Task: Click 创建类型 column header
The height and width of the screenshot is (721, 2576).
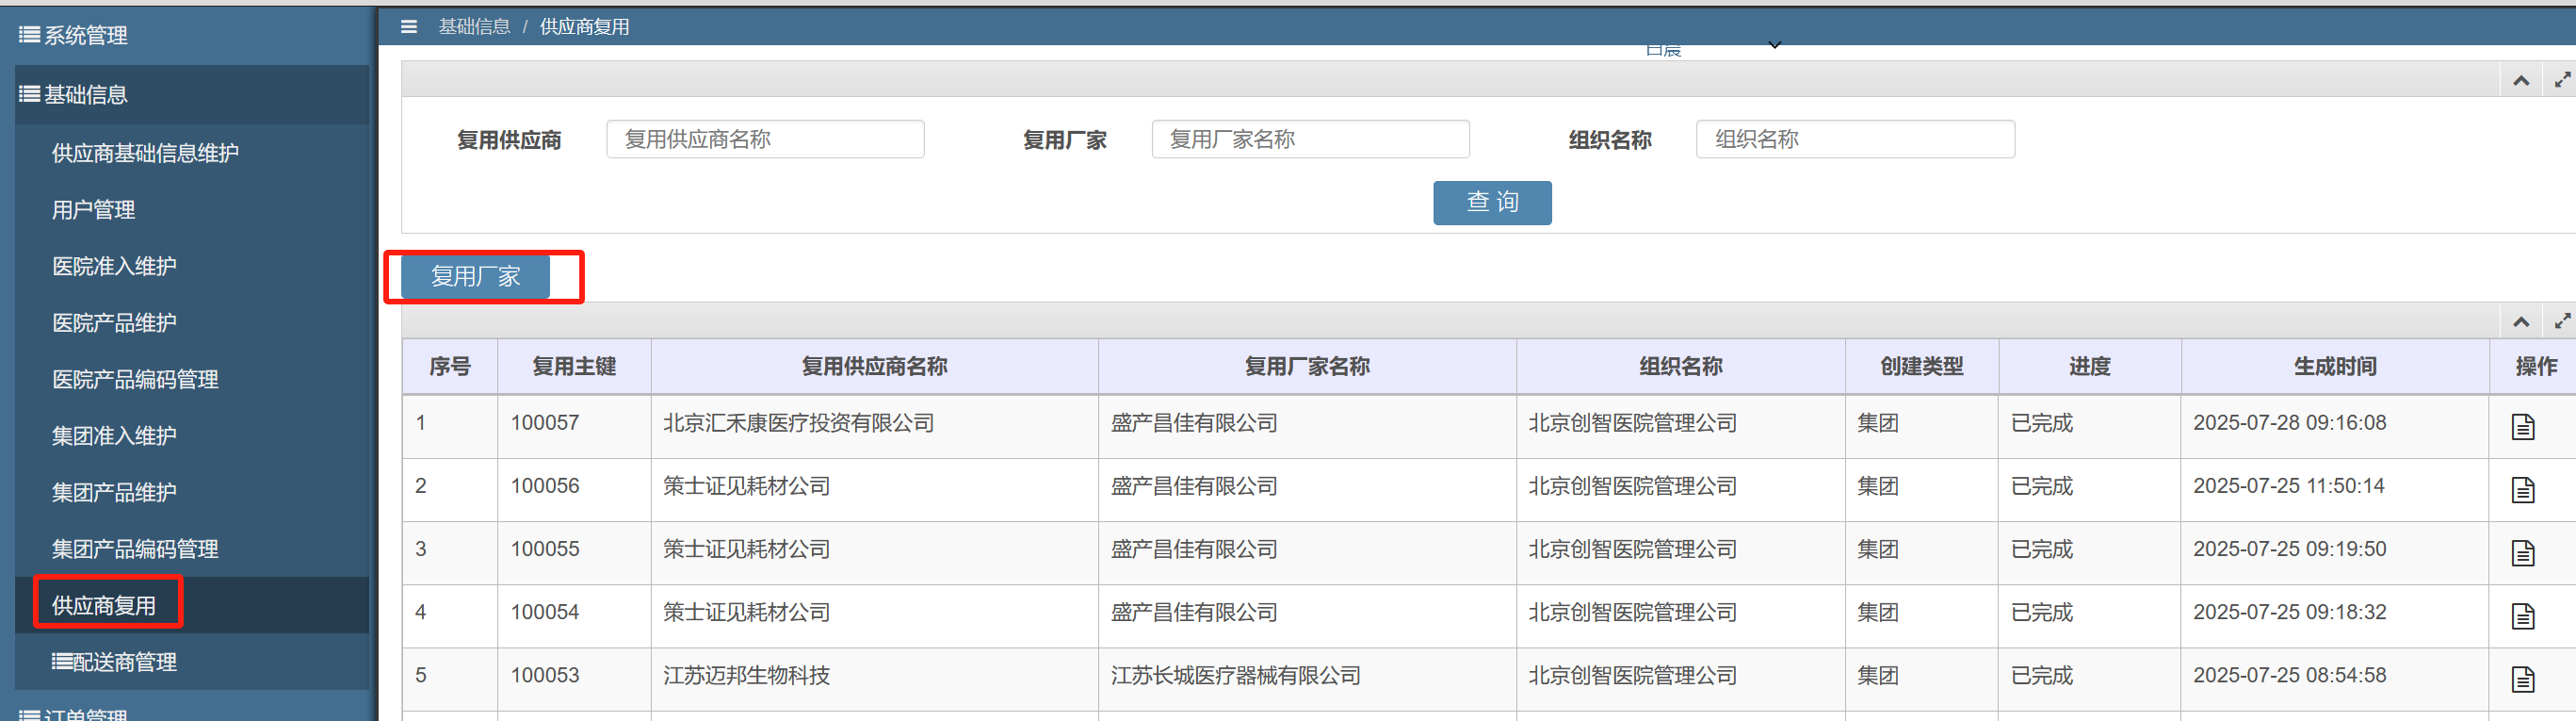Action: click(x=1921, y=367)
